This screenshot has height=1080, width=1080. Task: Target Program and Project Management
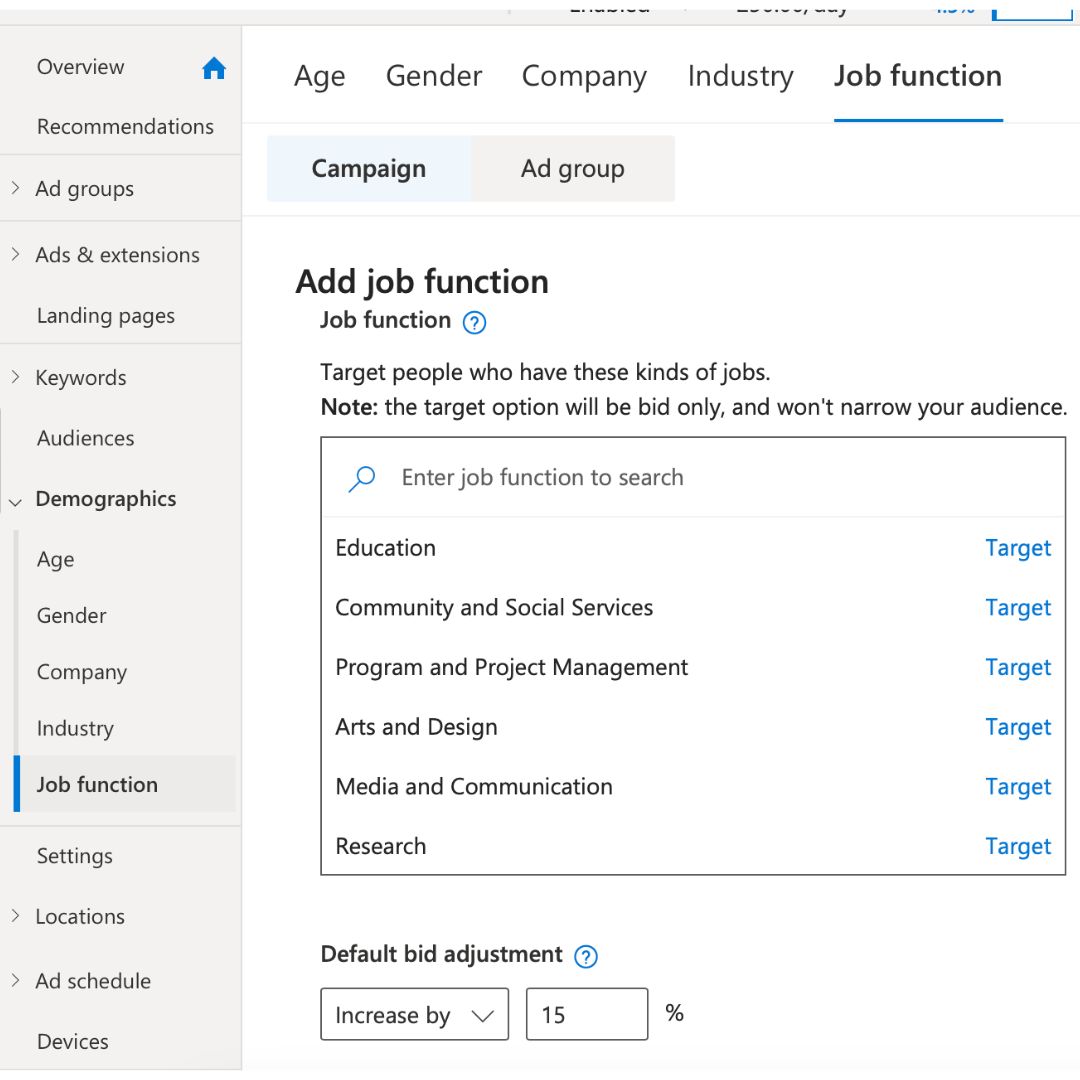coord(1018,667)
